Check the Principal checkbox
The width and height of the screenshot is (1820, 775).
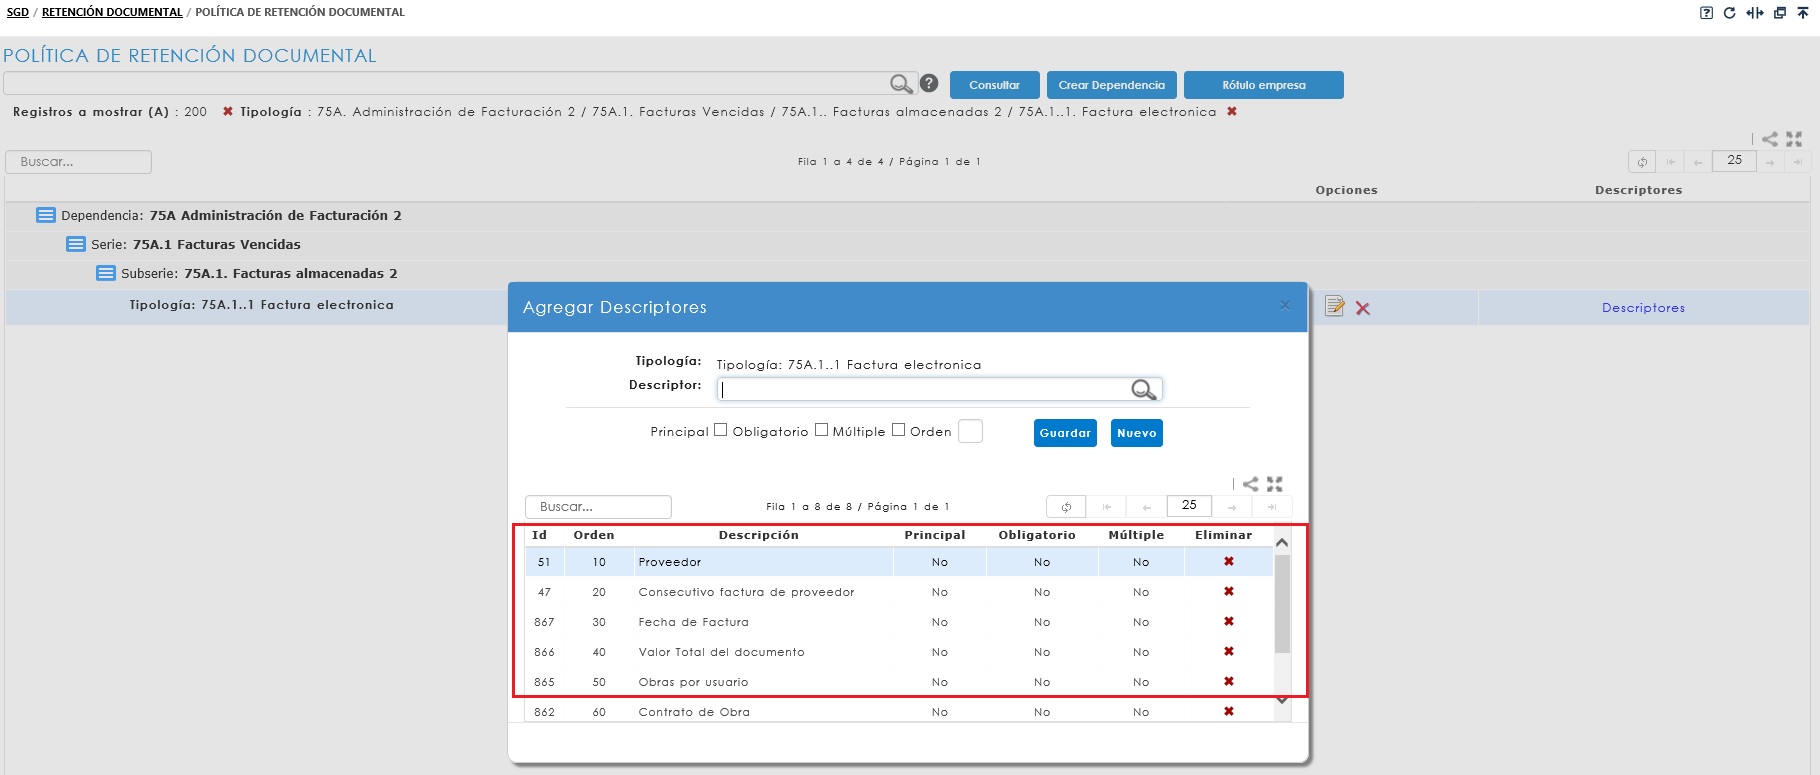720,430
